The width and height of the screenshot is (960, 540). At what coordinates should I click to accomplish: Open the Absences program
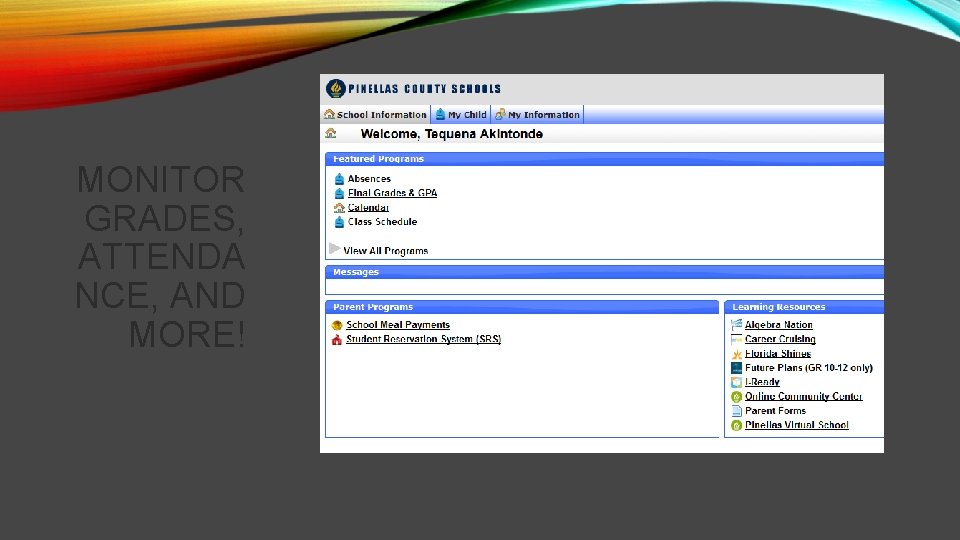(x=369, y=179)
